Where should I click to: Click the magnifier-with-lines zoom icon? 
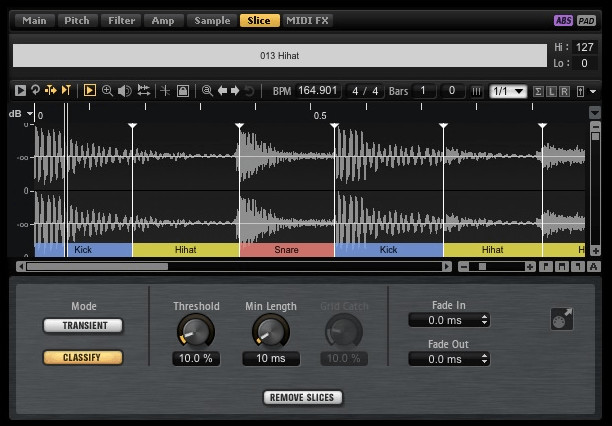pos(207,91)
